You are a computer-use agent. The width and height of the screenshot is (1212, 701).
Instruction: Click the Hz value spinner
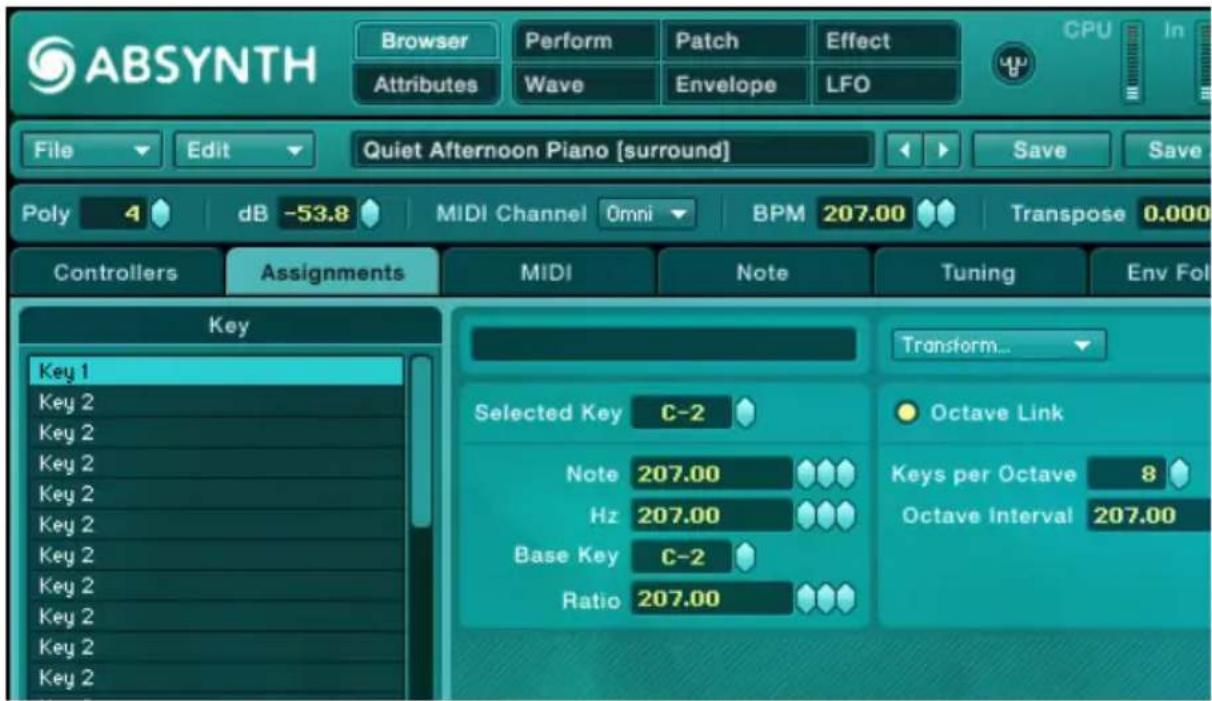coord(826,515)
